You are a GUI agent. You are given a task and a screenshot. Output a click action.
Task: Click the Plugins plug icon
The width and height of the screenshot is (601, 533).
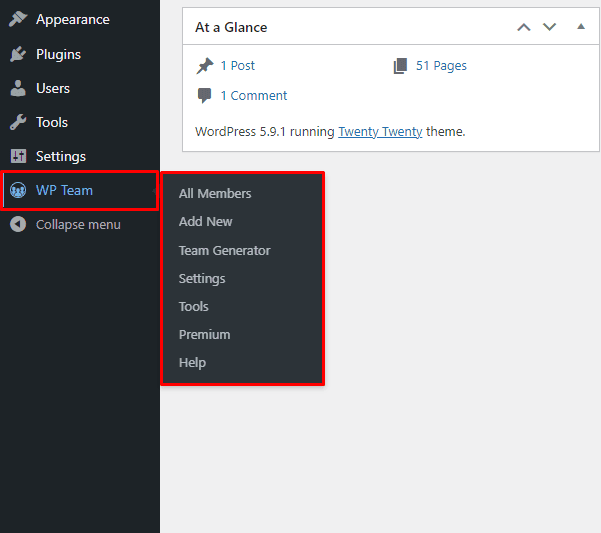click(x=17, y=54)
